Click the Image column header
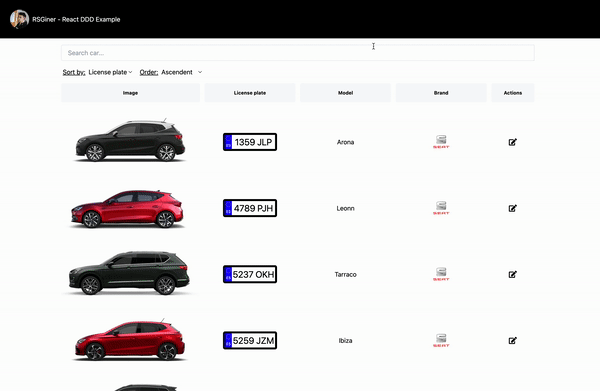Screen dimensions: 600x391 tap(130, 93)
